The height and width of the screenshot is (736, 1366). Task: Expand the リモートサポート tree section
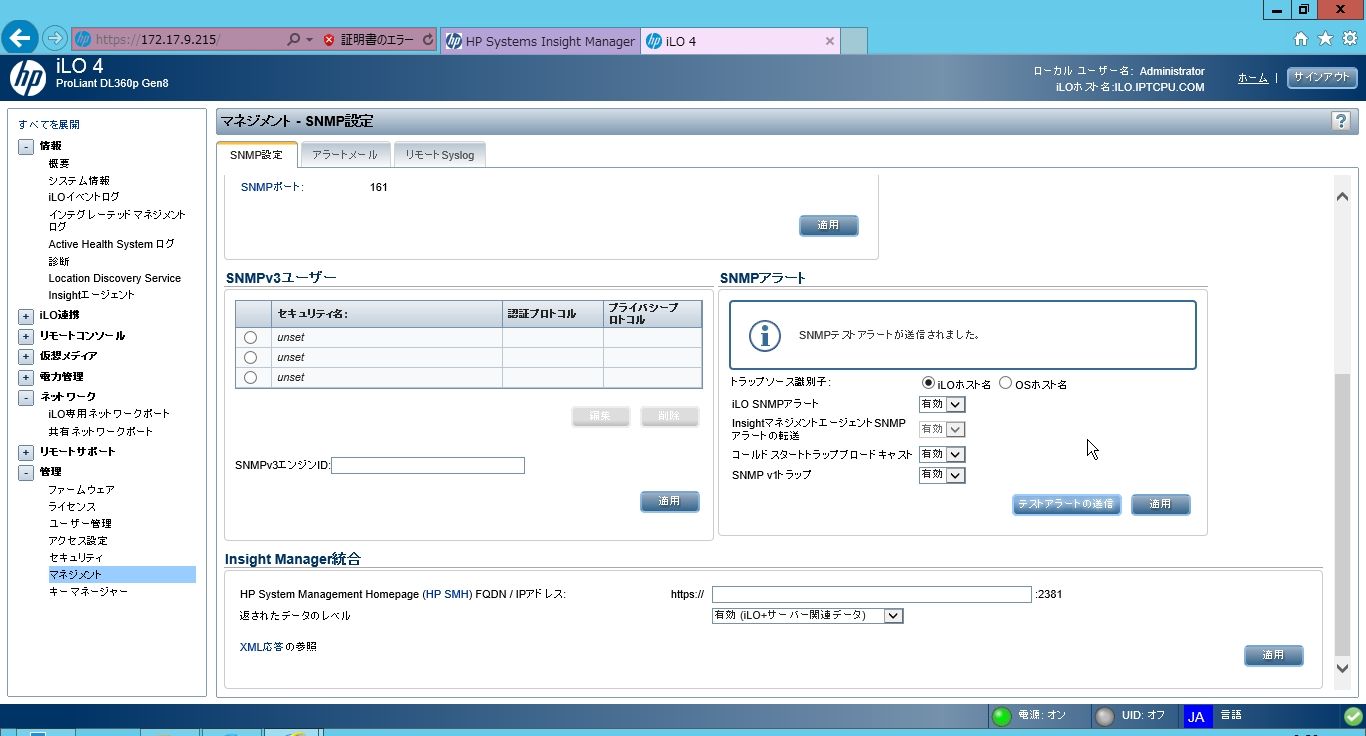26,452
